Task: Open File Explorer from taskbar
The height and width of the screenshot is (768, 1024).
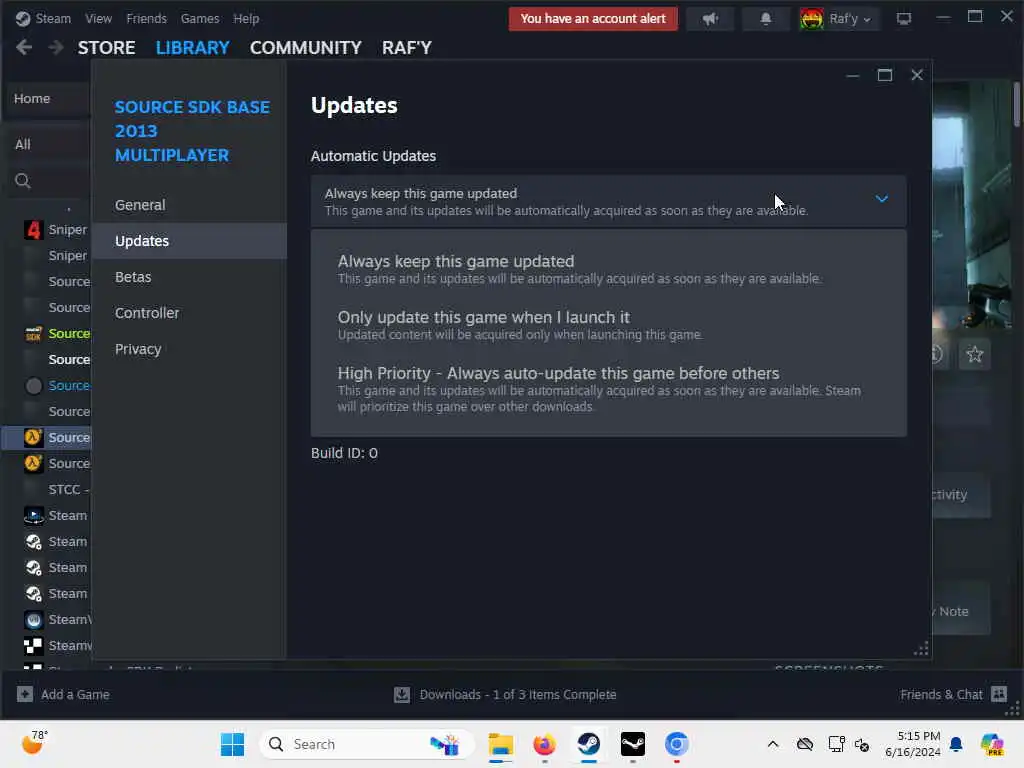Action: point(501,744)
